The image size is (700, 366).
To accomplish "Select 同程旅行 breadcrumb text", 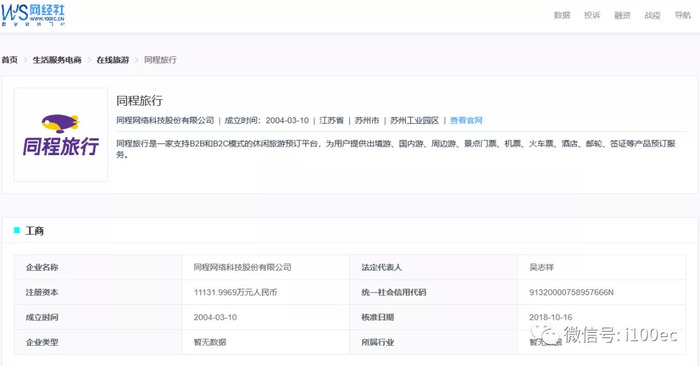I will coord(160,60).
